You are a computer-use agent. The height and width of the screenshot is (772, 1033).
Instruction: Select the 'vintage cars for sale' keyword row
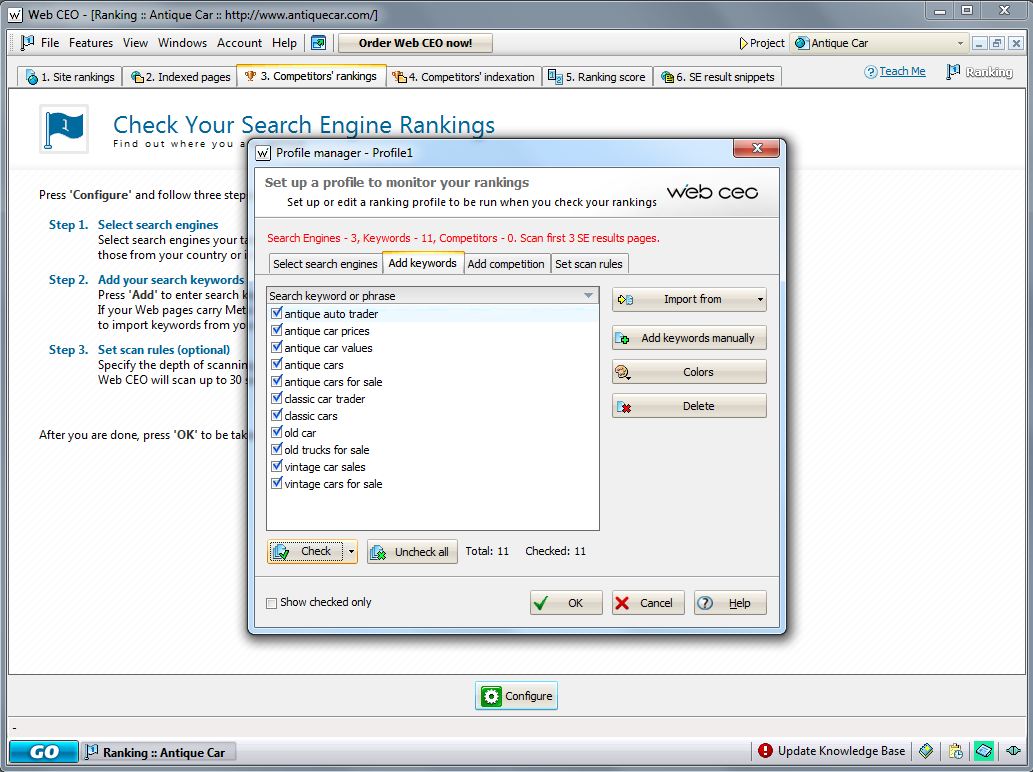(432, 484)
